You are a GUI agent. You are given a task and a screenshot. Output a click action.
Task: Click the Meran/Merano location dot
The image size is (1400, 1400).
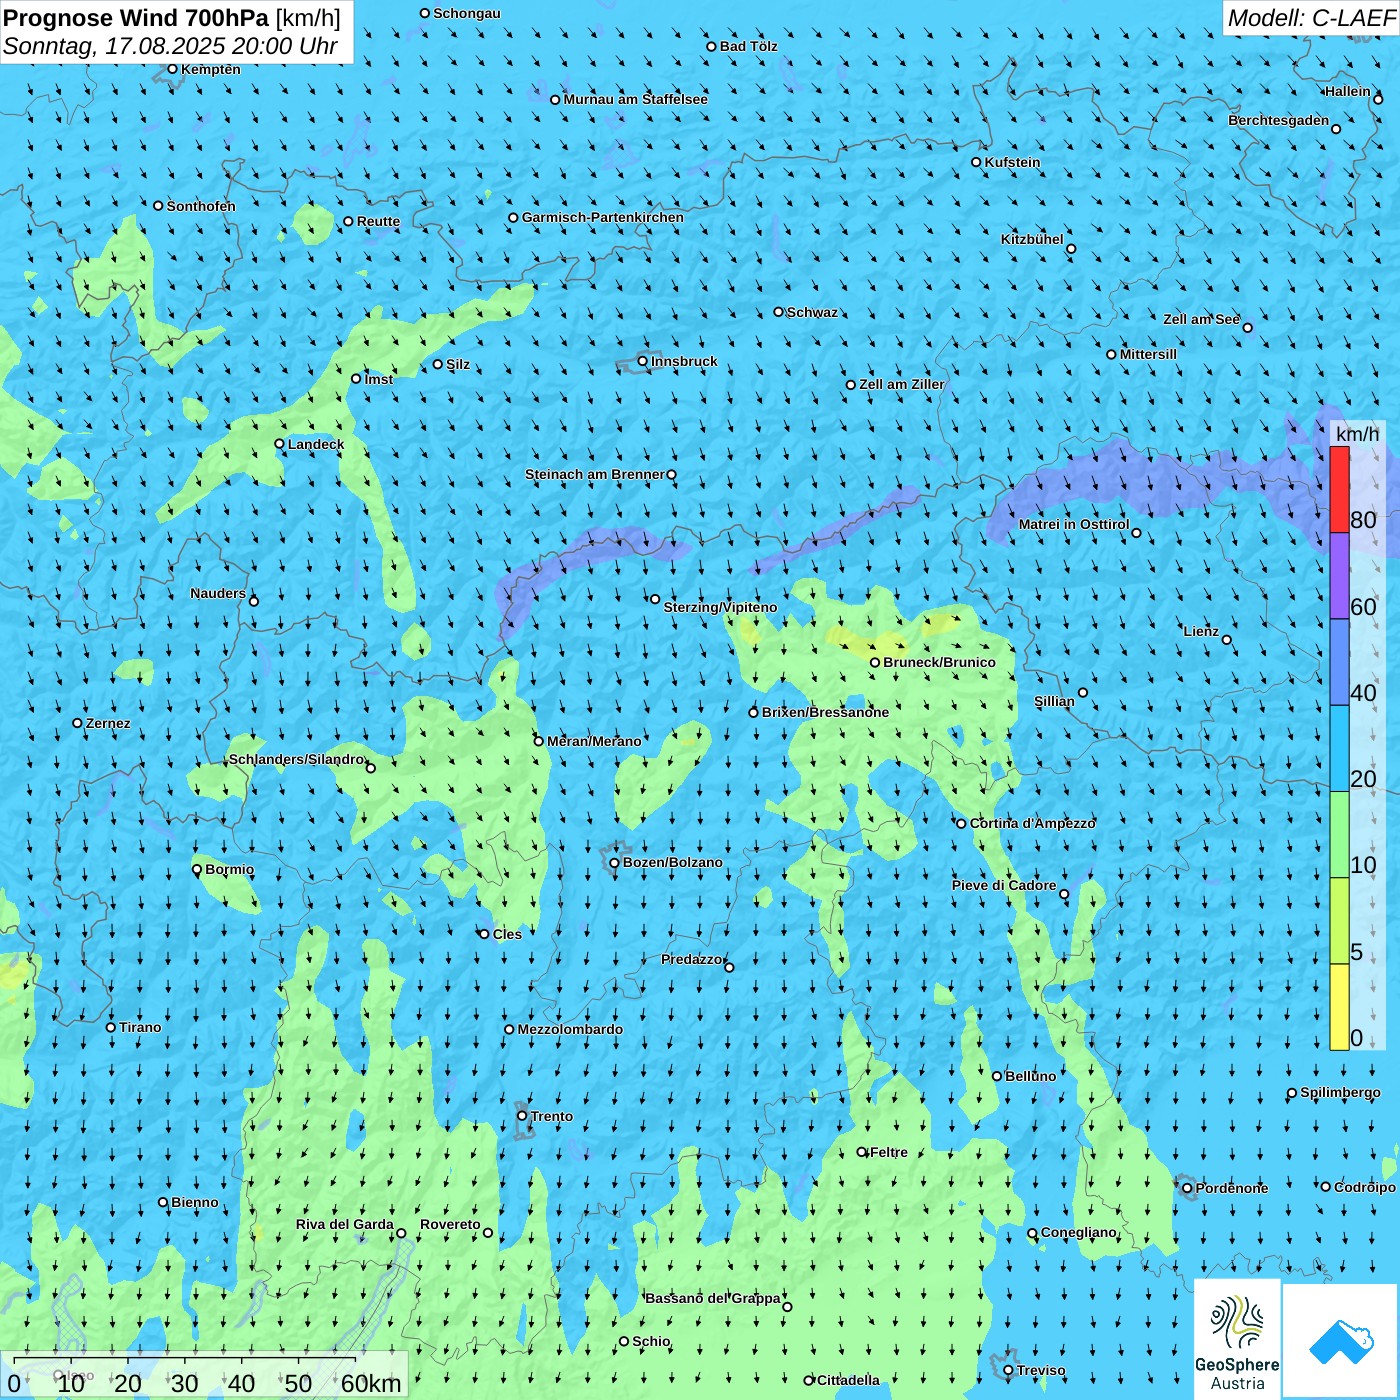(539, 741)
